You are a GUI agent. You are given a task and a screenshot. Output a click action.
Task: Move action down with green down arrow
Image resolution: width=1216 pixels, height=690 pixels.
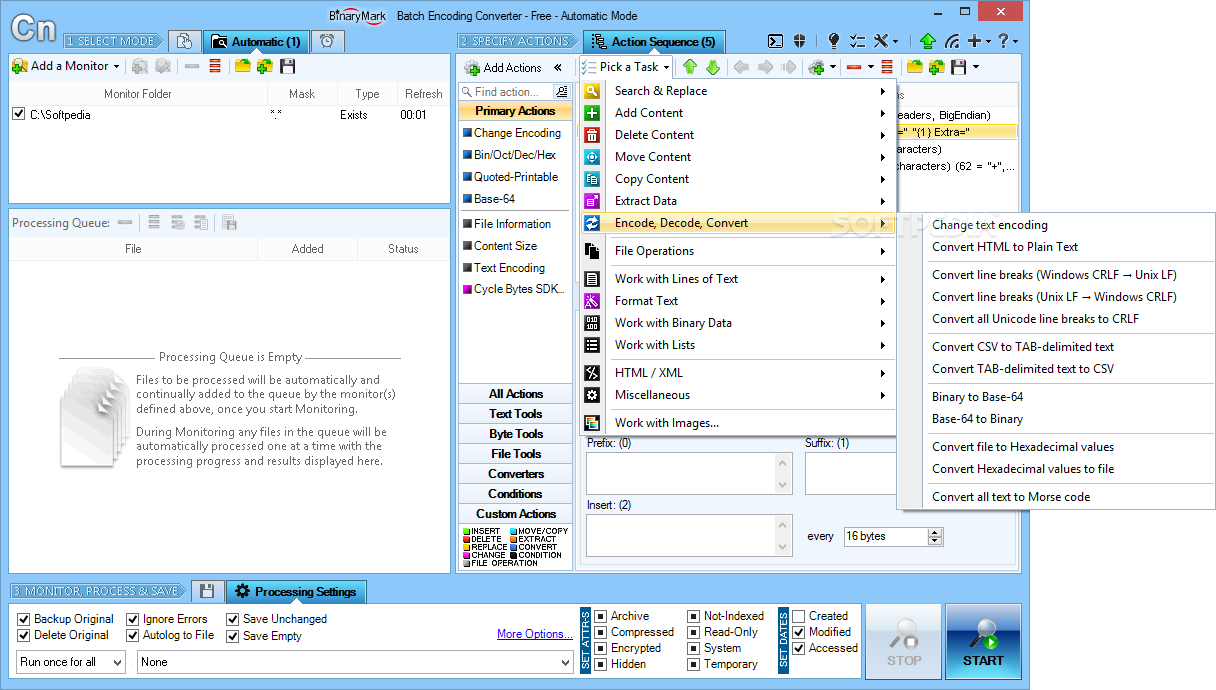pyautogui.click(x=713, y=67)
